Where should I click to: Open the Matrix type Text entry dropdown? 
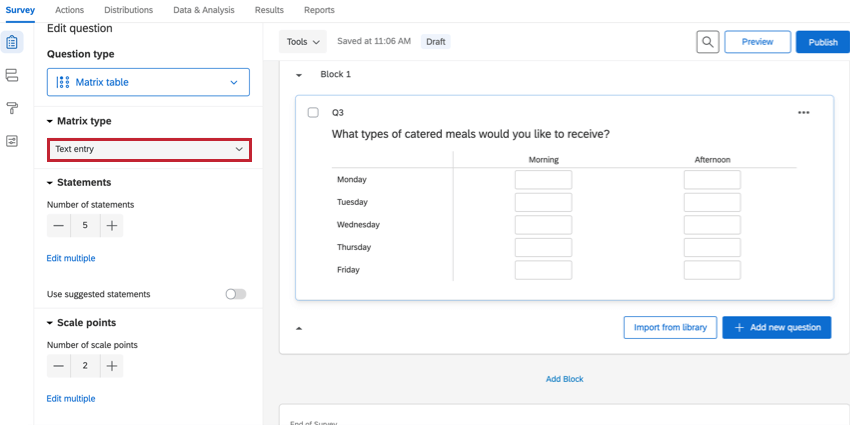149,149
